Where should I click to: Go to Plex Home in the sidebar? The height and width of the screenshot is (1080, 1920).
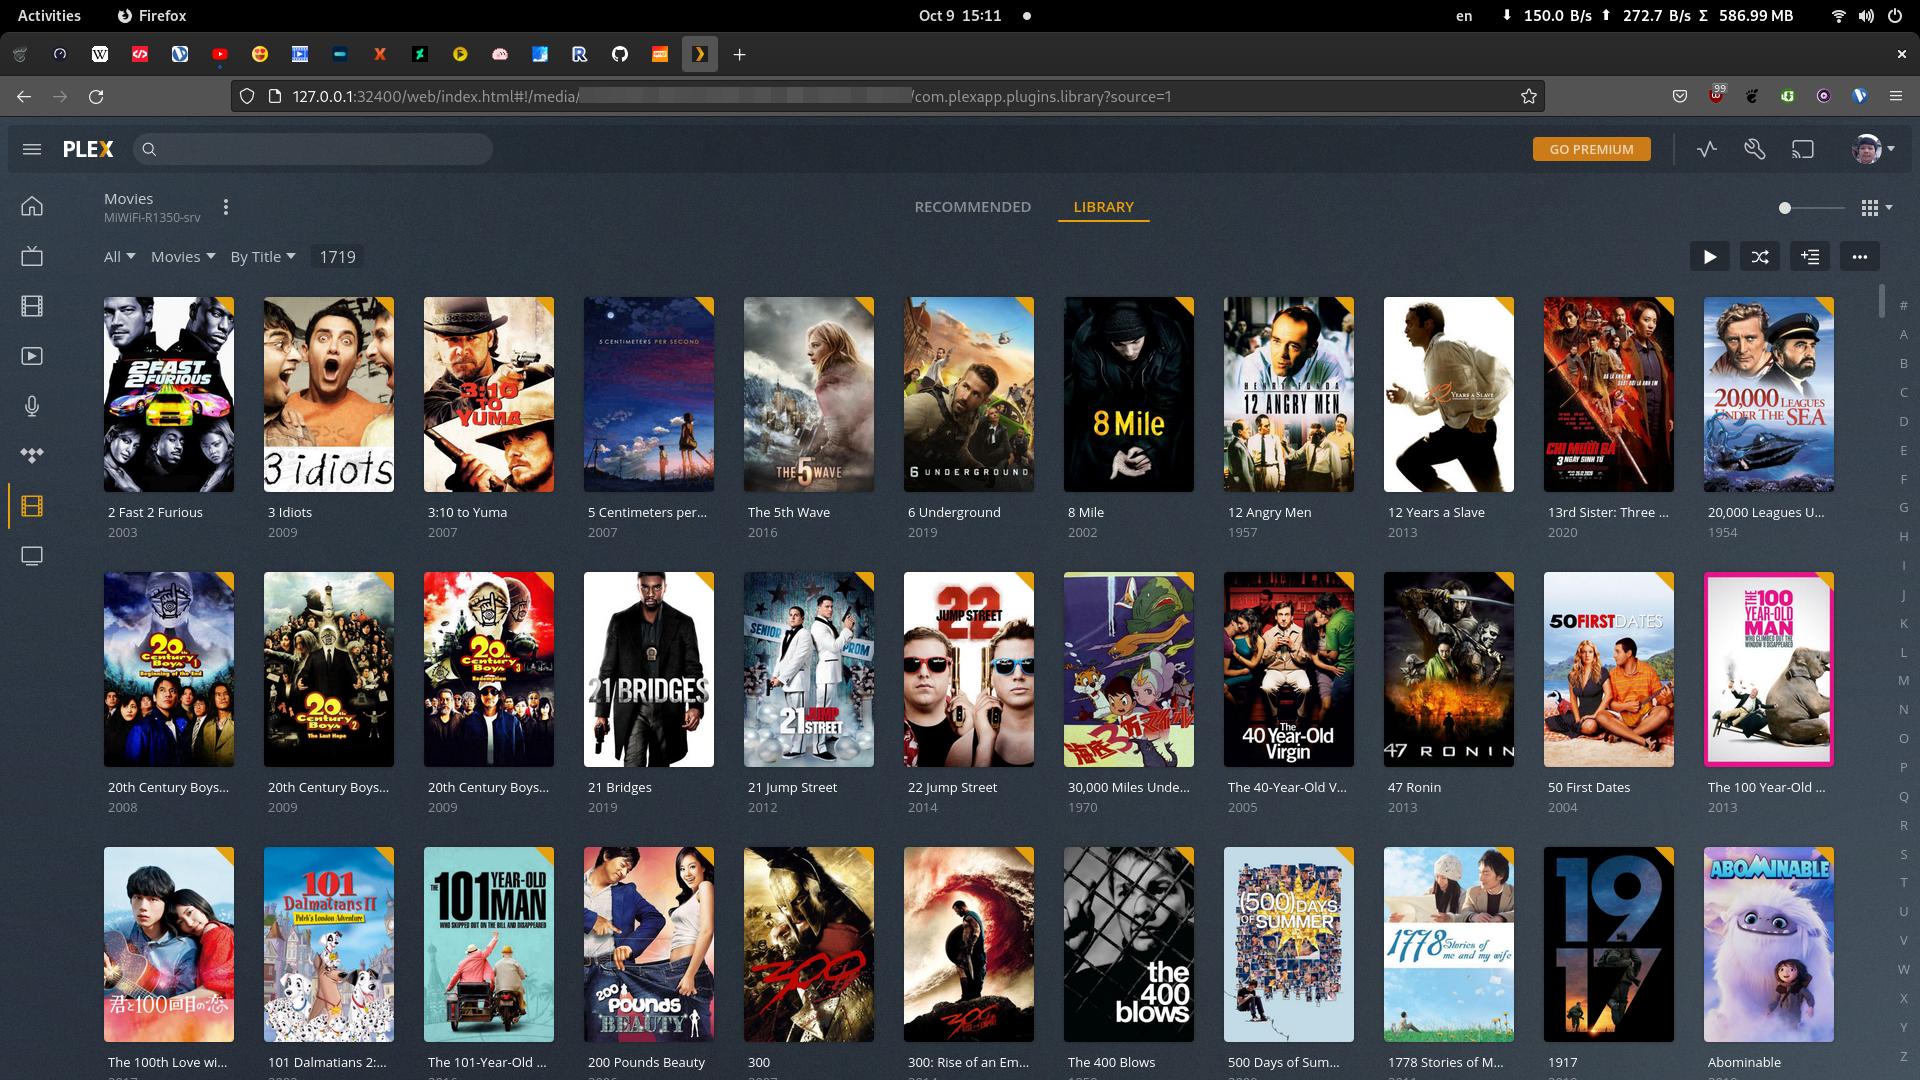32,206
